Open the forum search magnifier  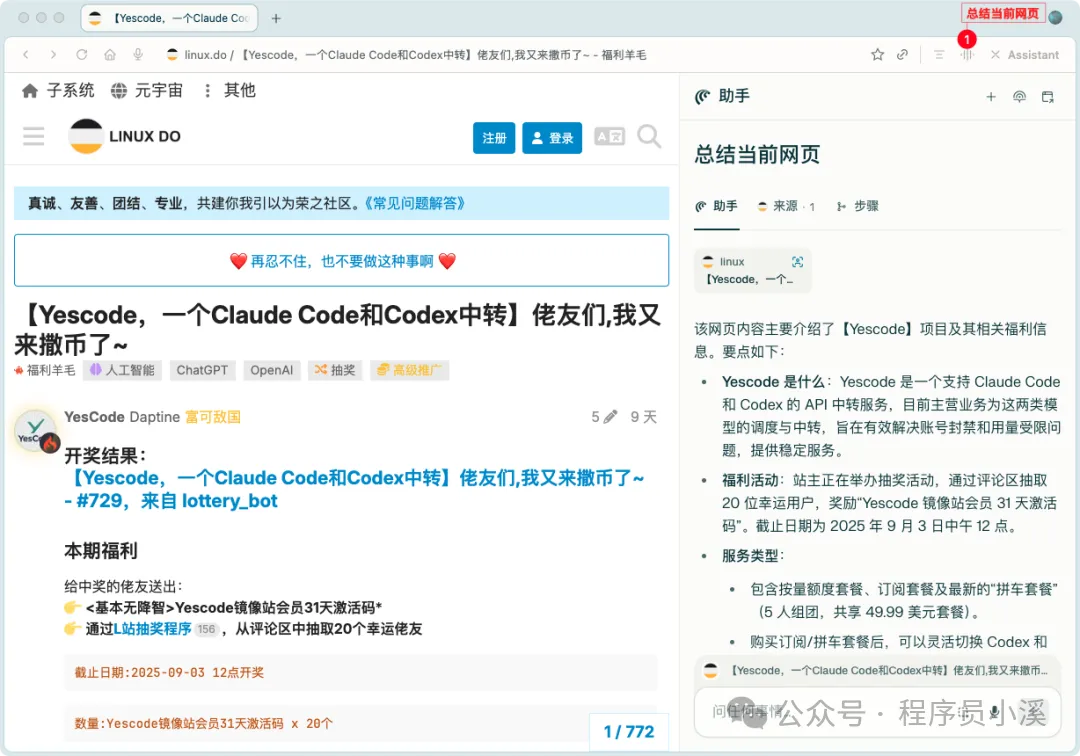(649, 136)
